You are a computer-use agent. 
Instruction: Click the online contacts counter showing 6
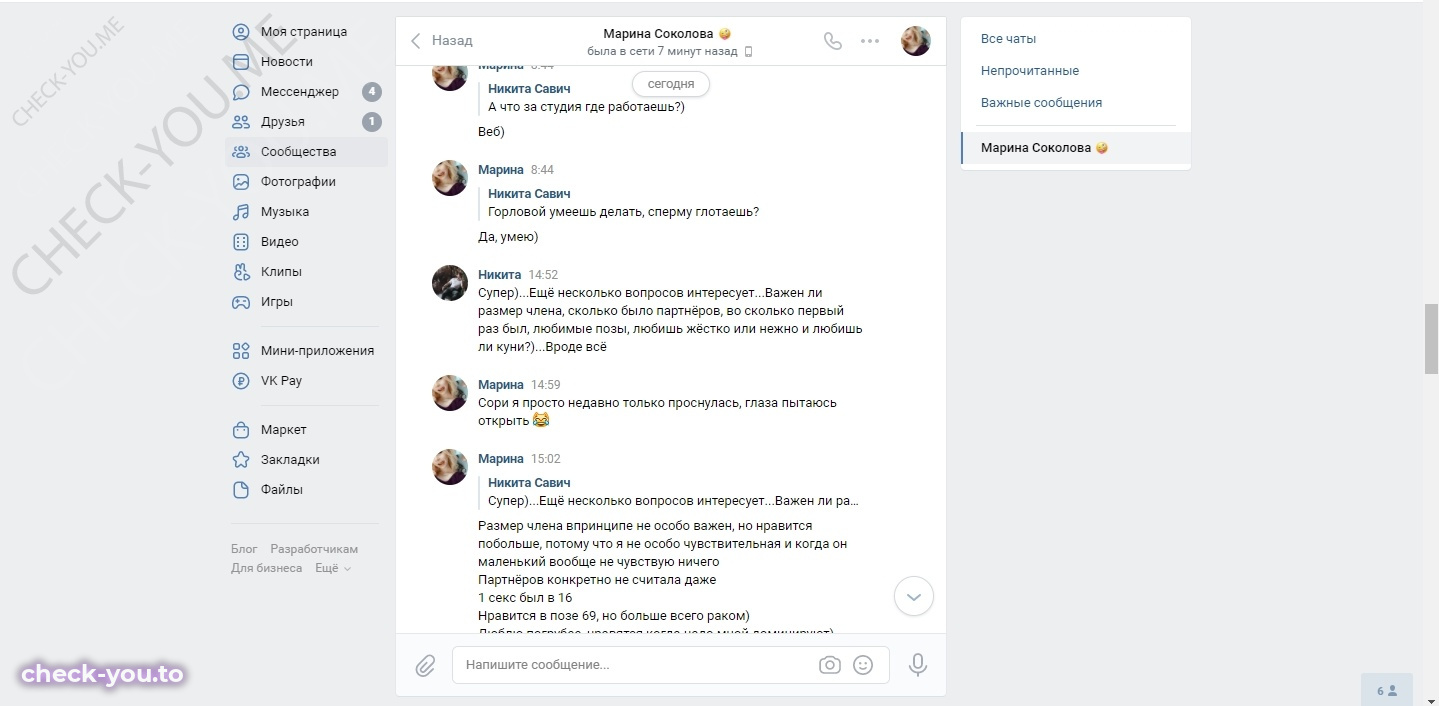pos(1387,690)
